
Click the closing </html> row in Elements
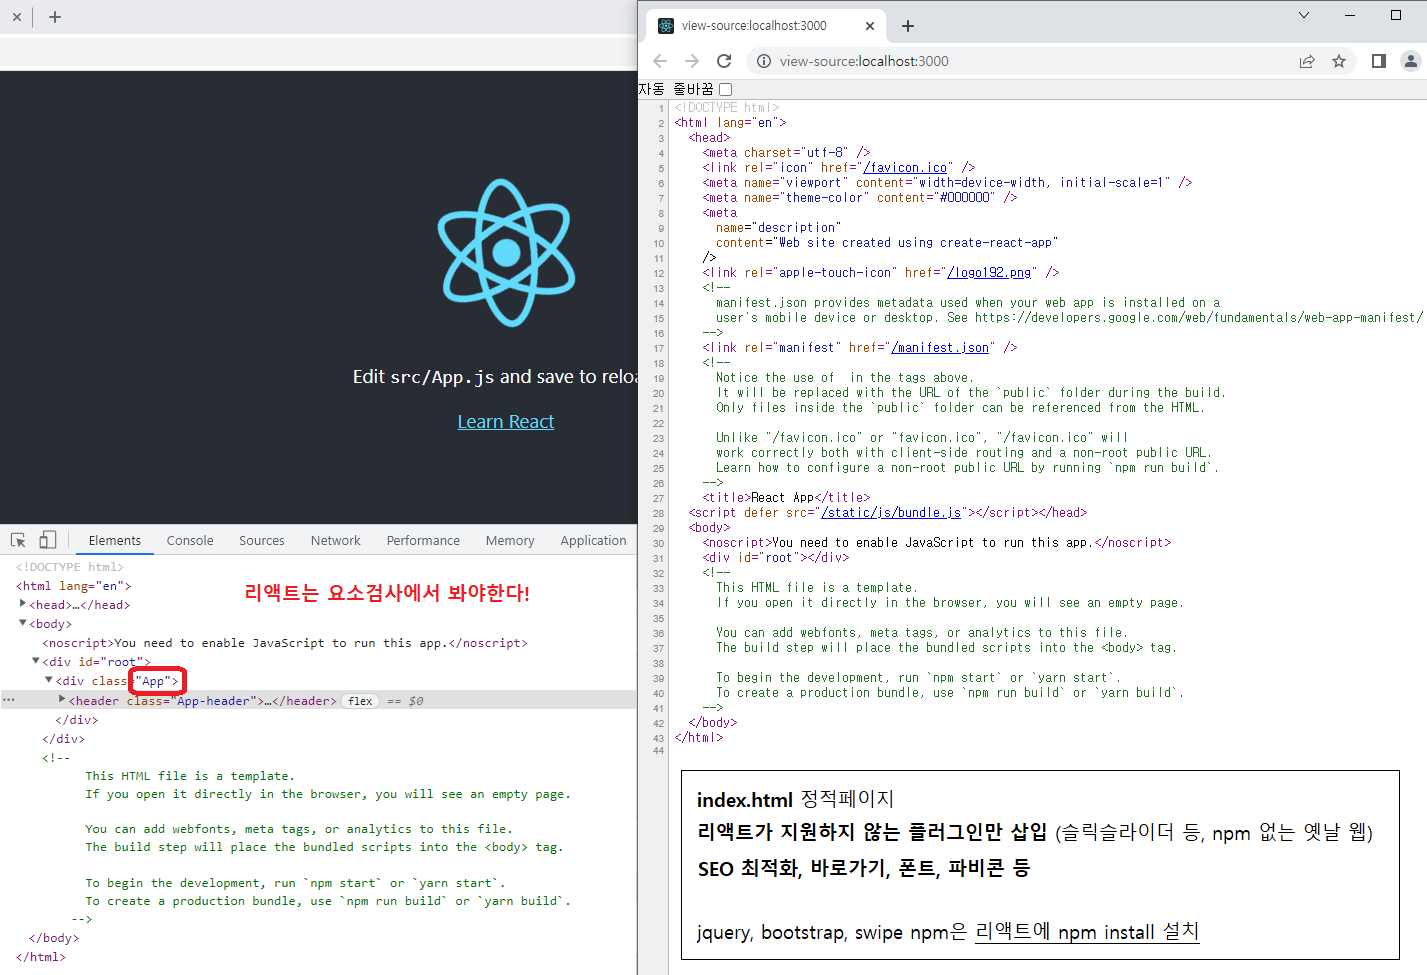[318, 957]
